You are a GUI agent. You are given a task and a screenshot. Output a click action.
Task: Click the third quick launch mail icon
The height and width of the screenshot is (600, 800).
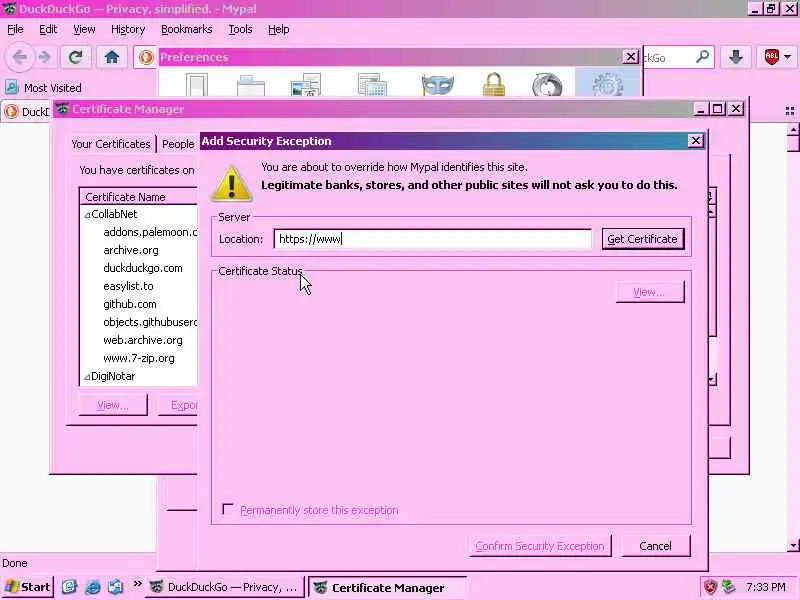point(115,587)
